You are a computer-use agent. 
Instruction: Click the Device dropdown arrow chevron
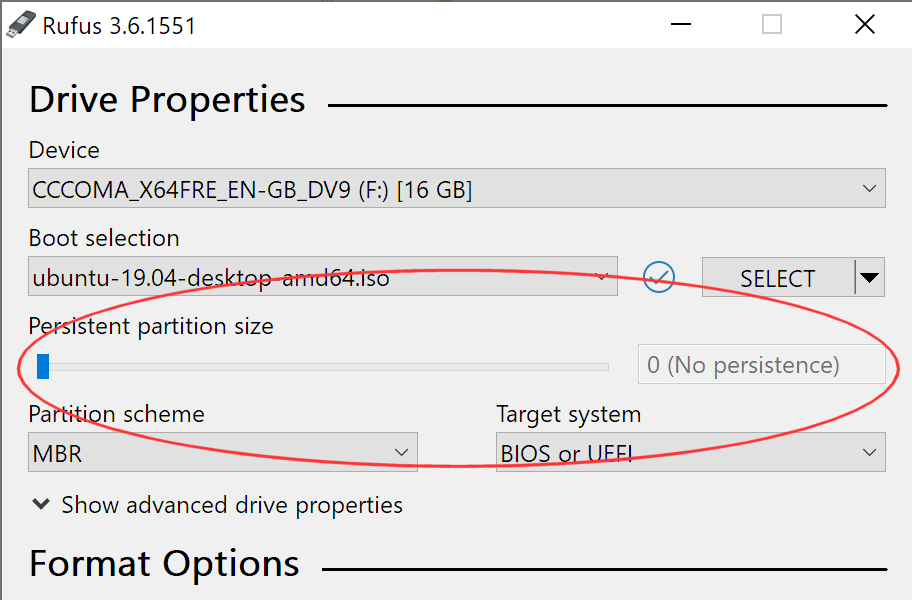click(x=869, y=188)
